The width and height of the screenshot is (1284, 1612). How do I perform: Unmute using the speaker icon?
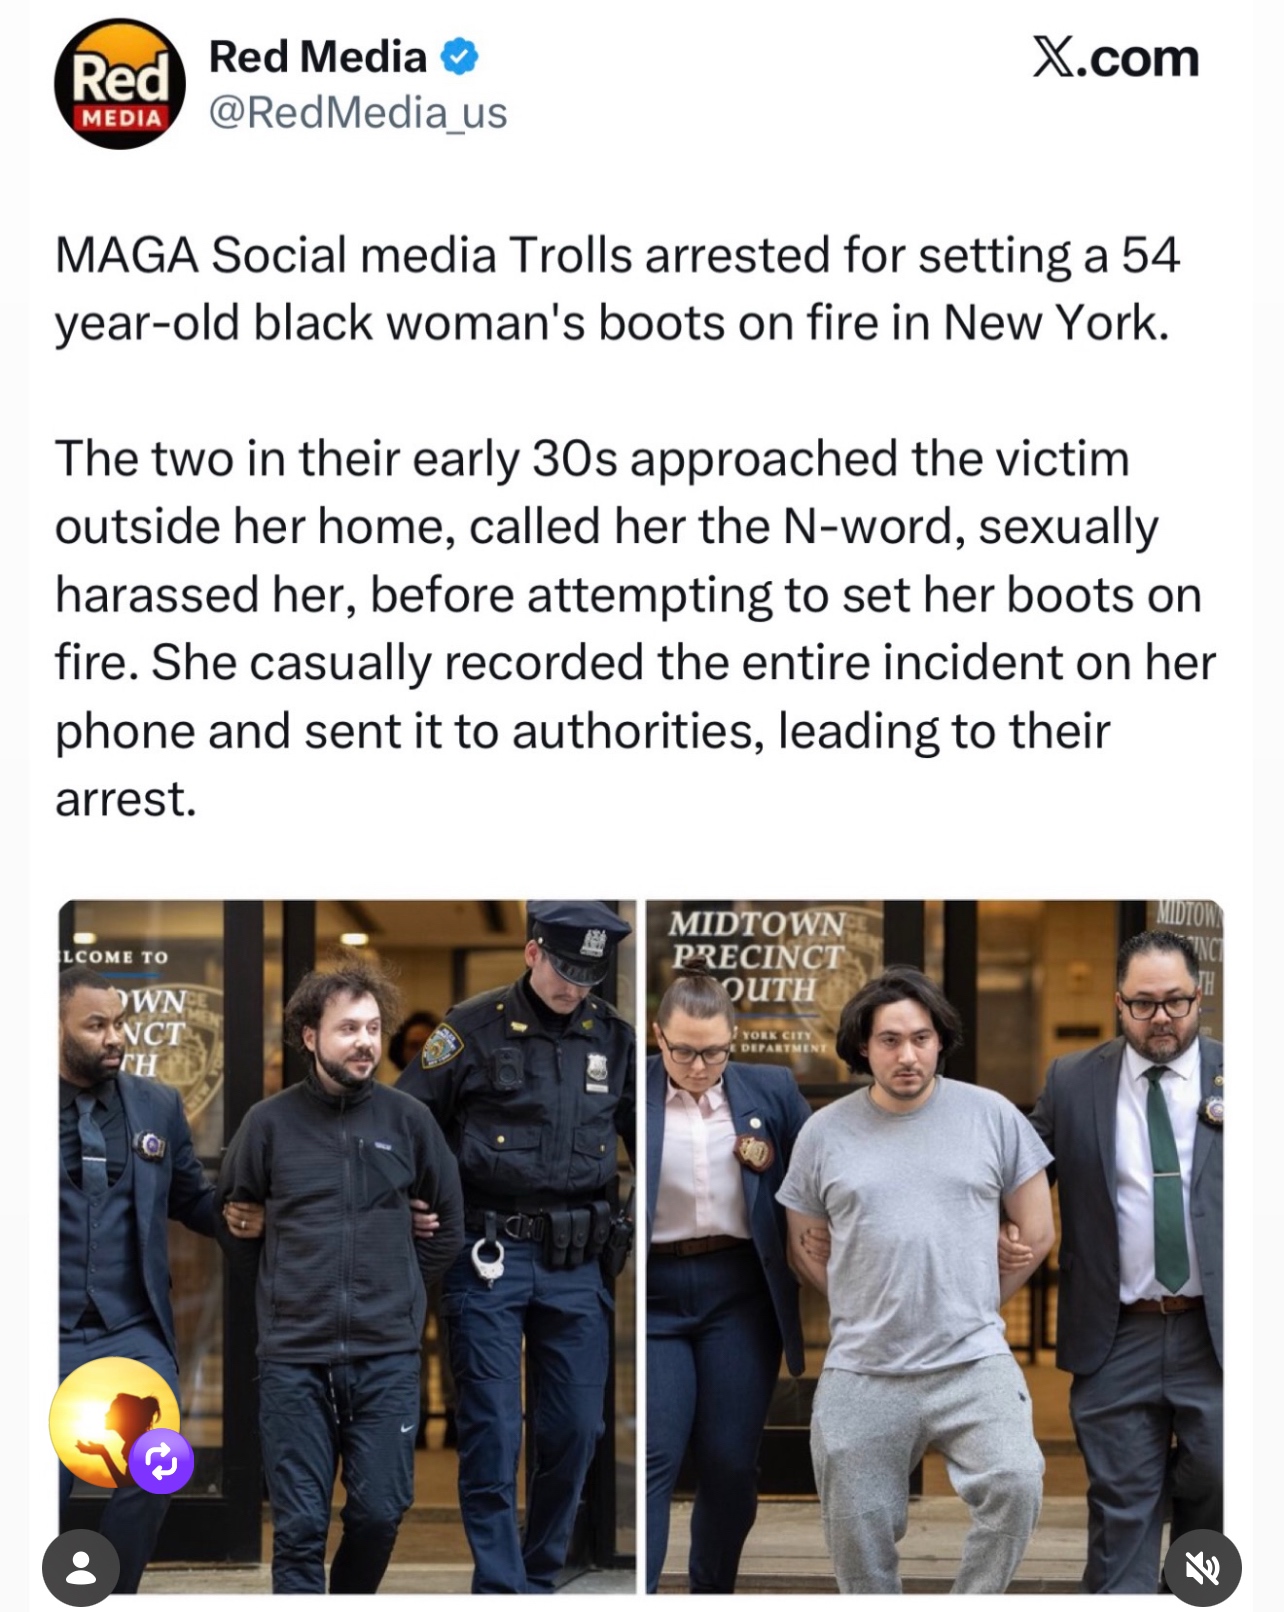[x=1202, y=1569]
